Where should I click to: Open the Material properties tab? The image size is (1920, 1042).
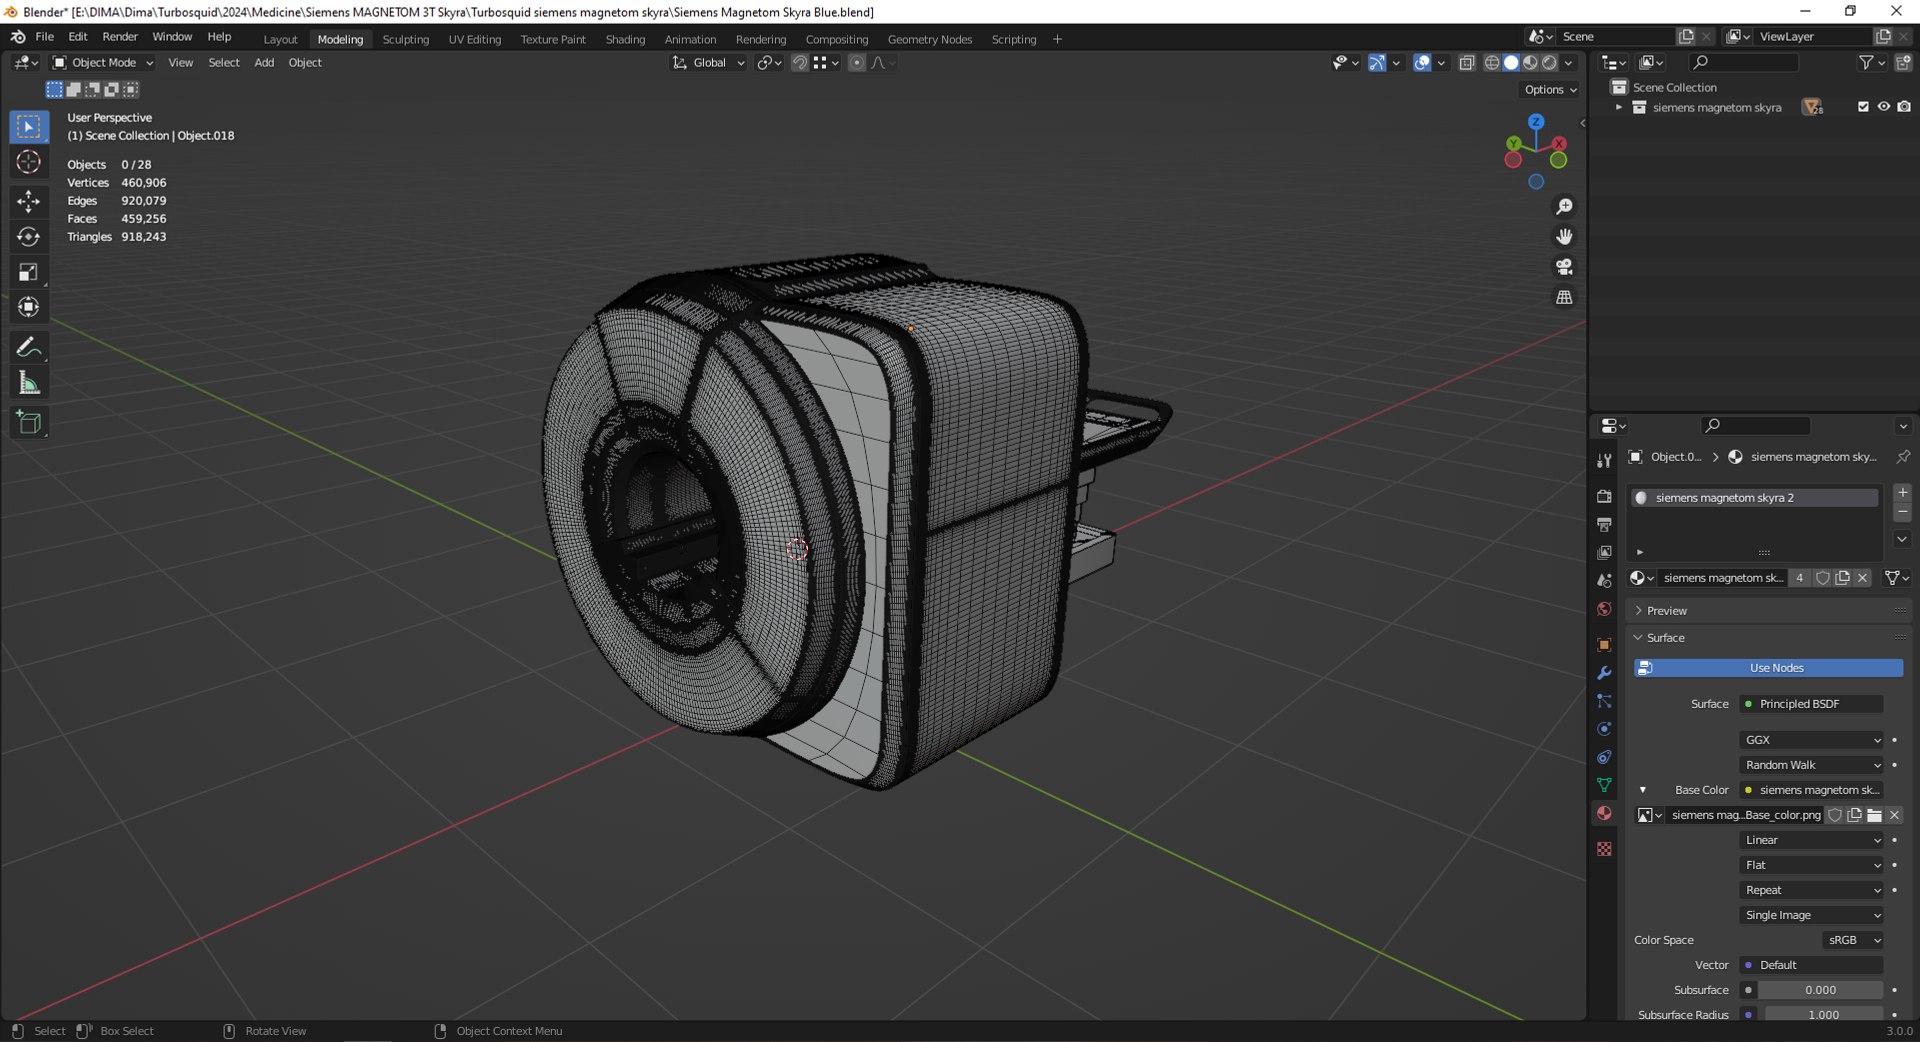point(1604,813)
